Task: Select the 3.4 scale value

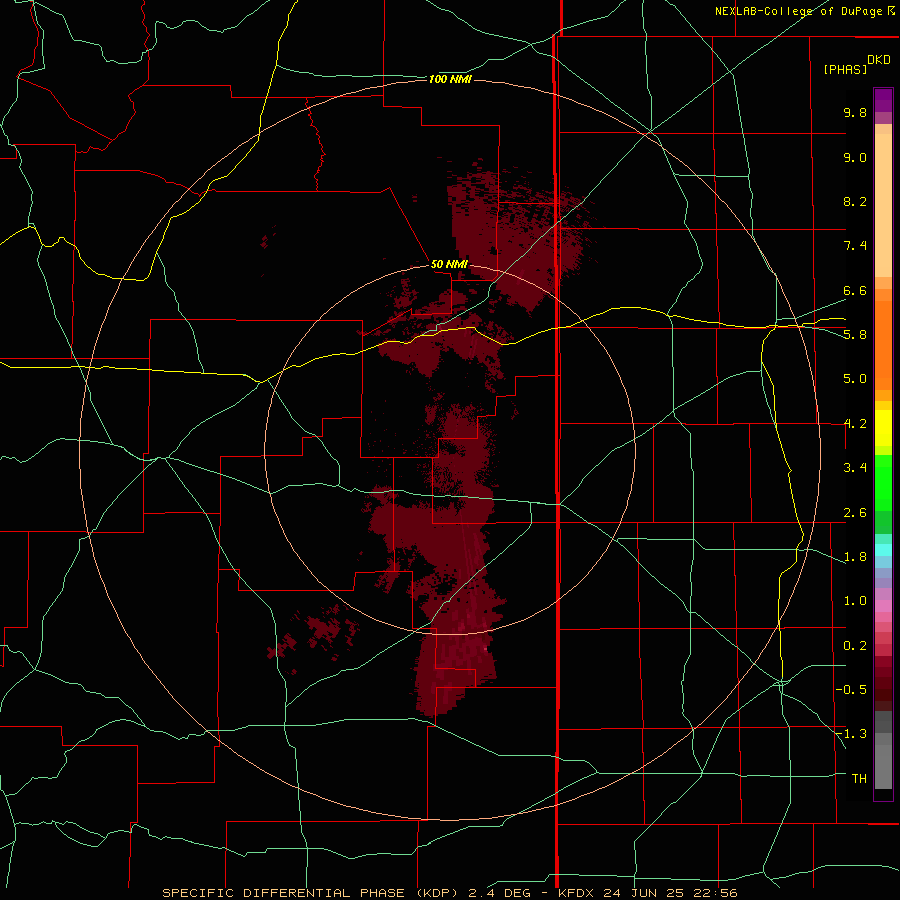Action: [855, 468]
